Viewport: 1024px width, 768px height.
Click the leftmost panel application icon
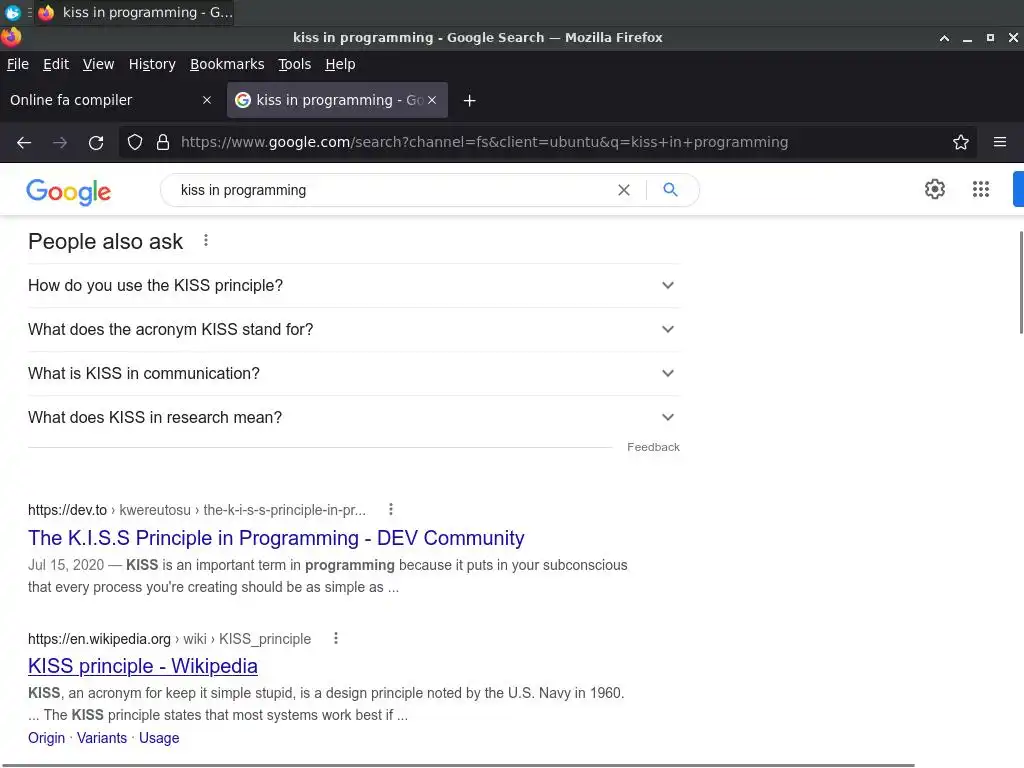pos(12,12)
